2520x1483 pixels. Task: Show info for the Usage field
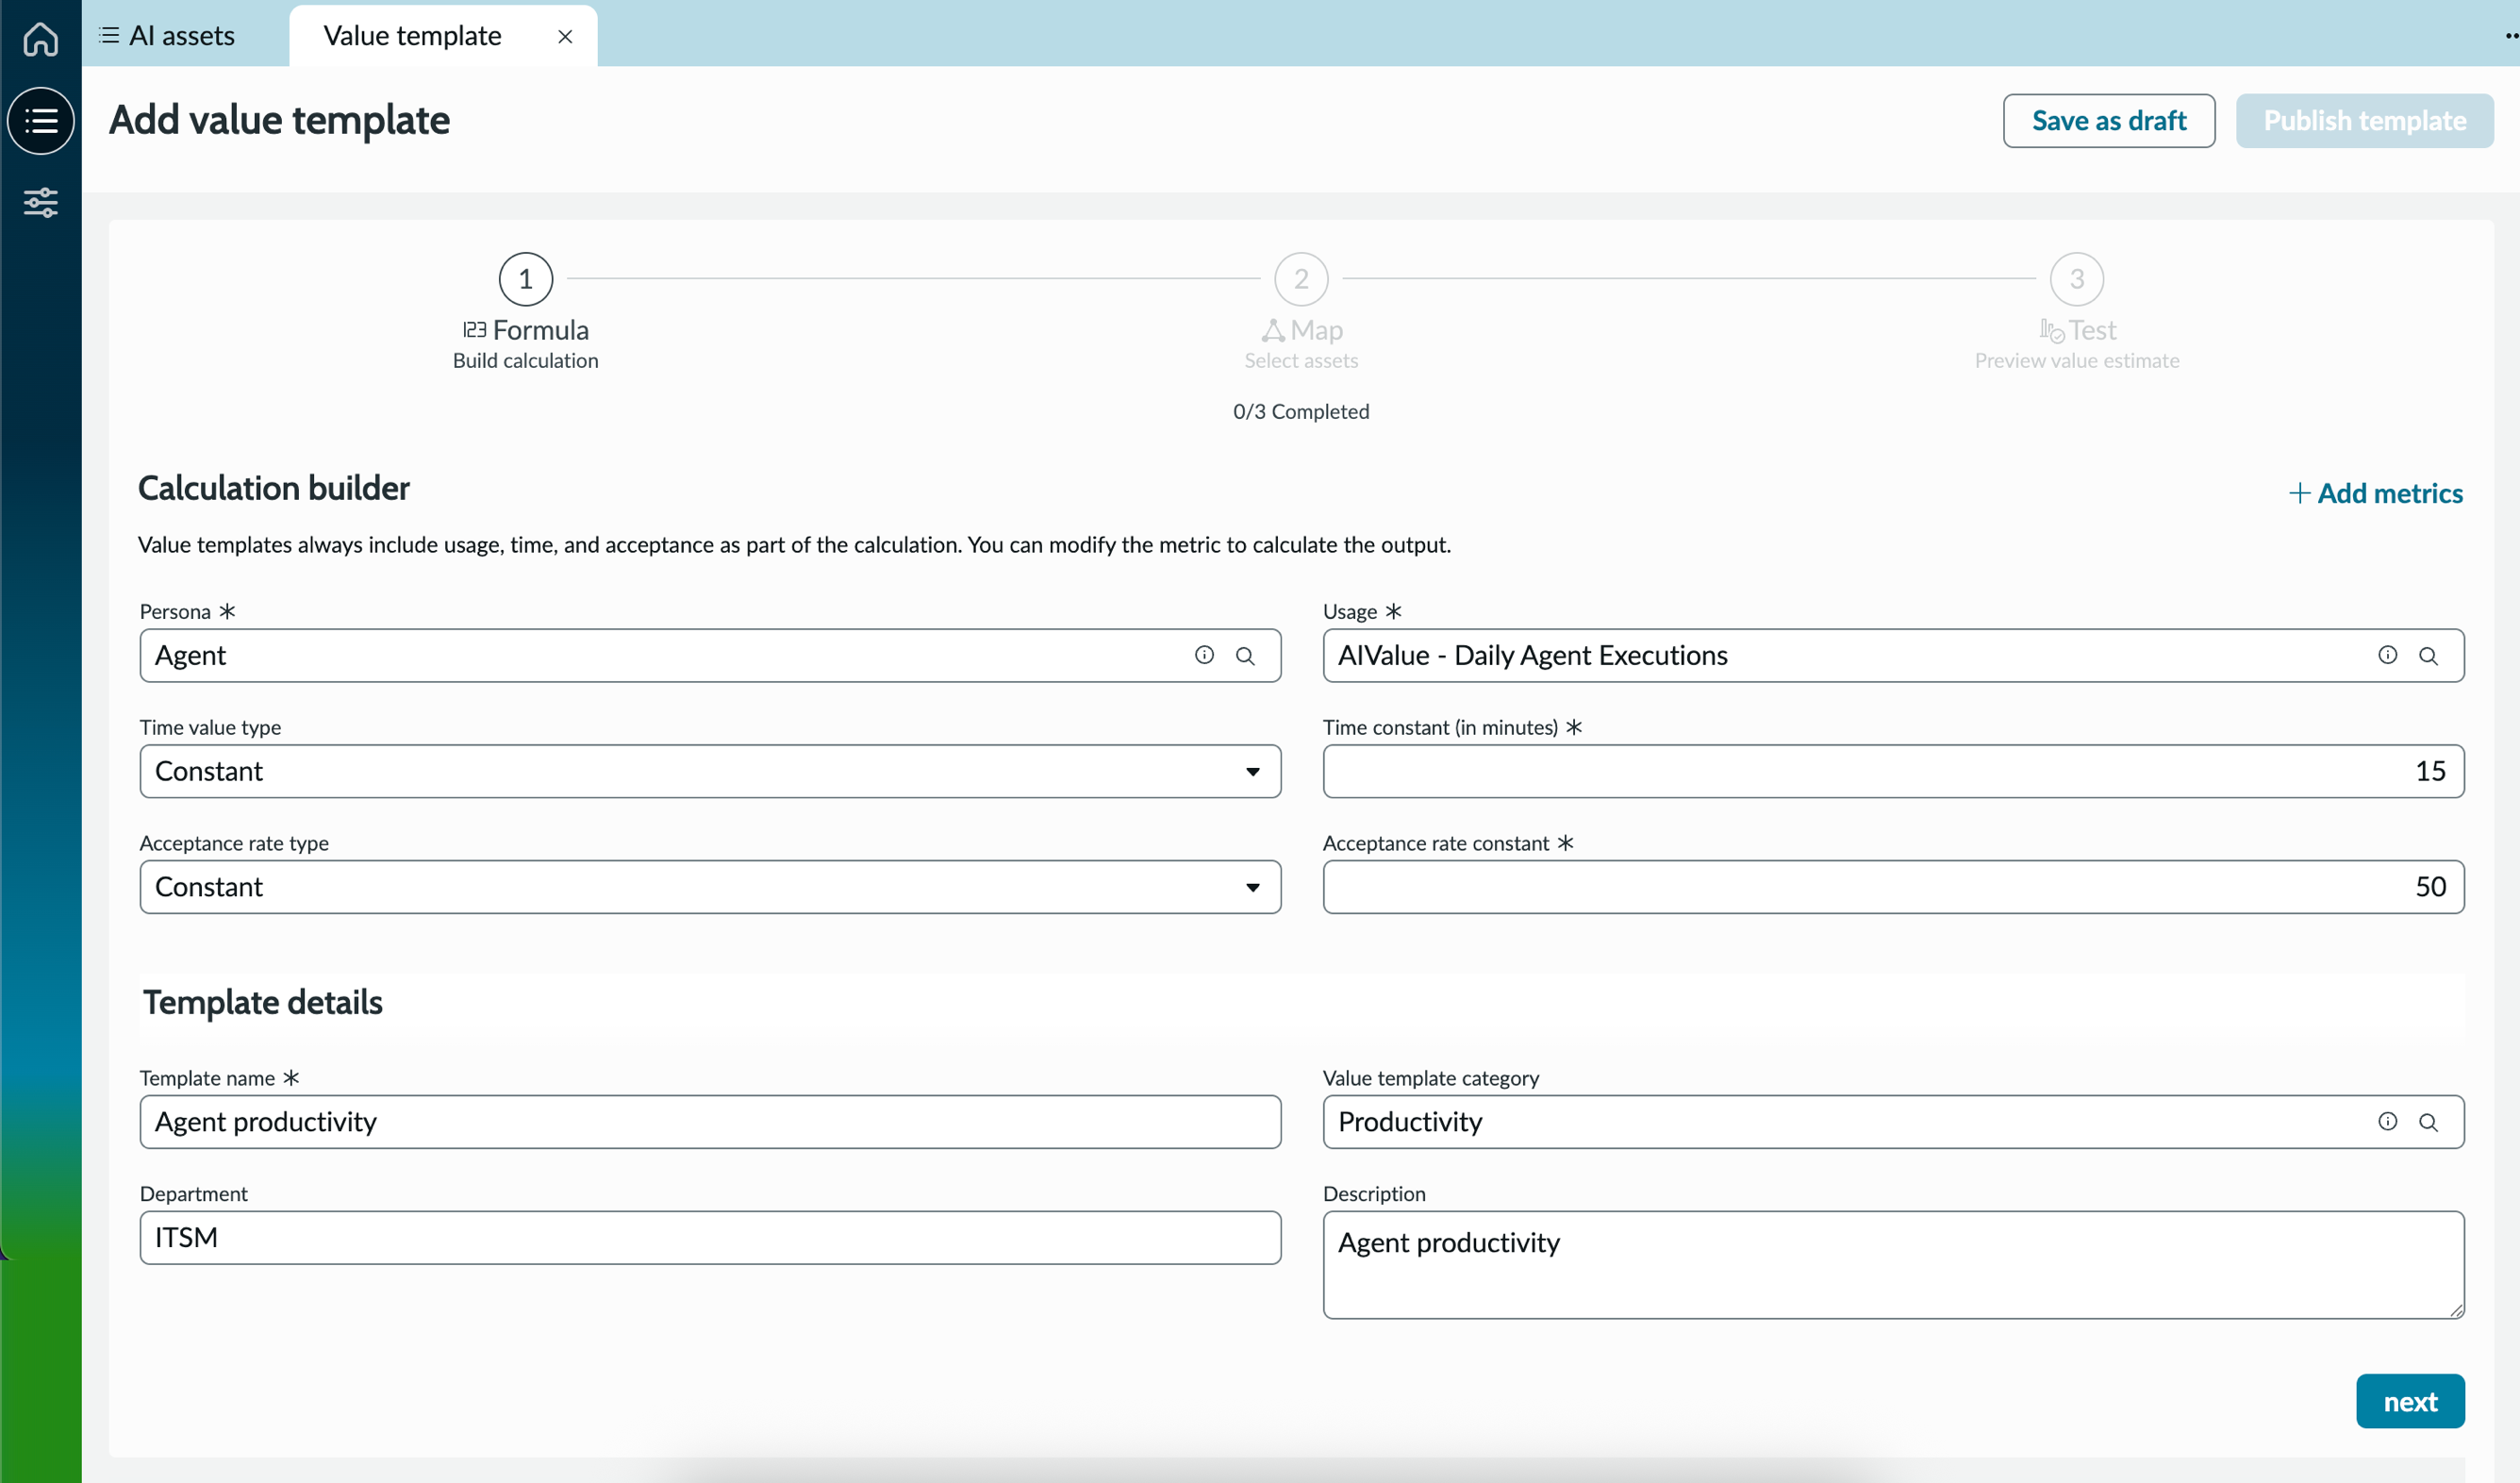2388,655
